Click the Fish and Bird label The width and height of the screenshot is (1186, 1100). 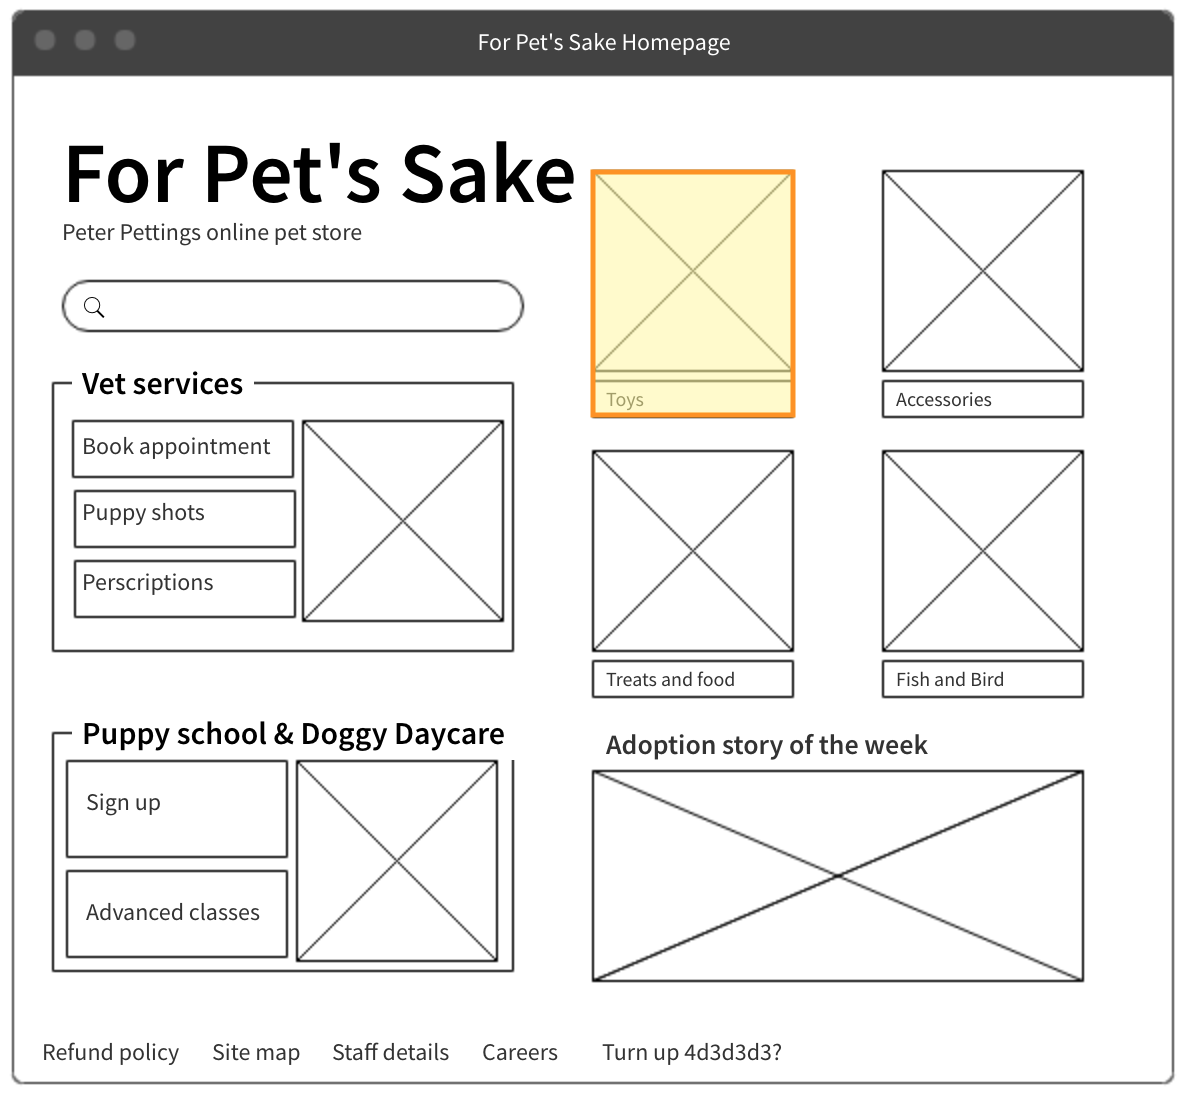point(983,679)
